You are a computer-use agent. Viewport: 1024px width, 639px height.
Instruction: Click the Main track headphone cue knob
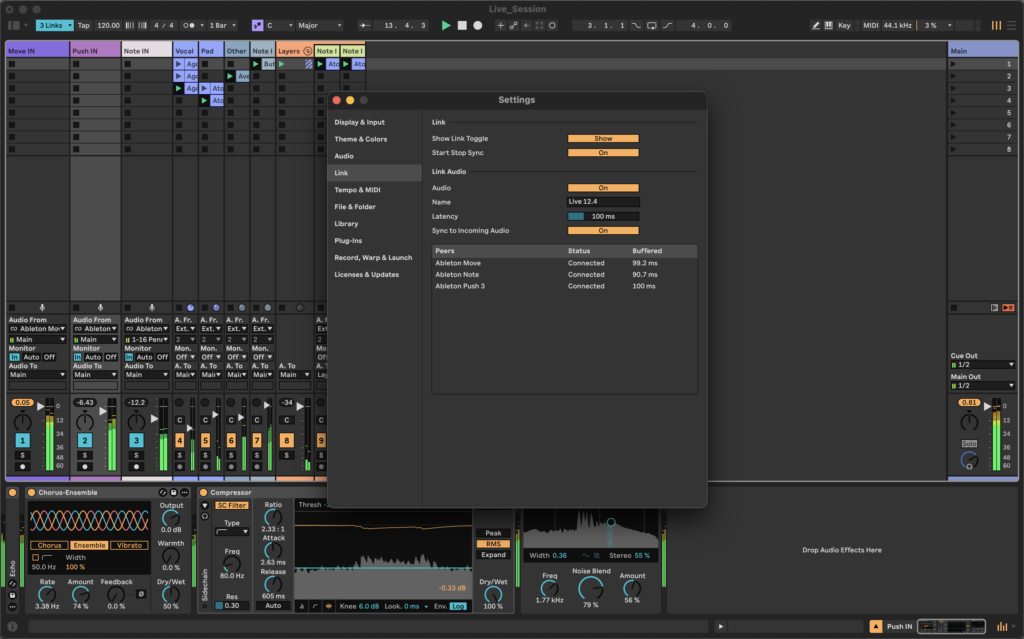[x=969, y=461]
